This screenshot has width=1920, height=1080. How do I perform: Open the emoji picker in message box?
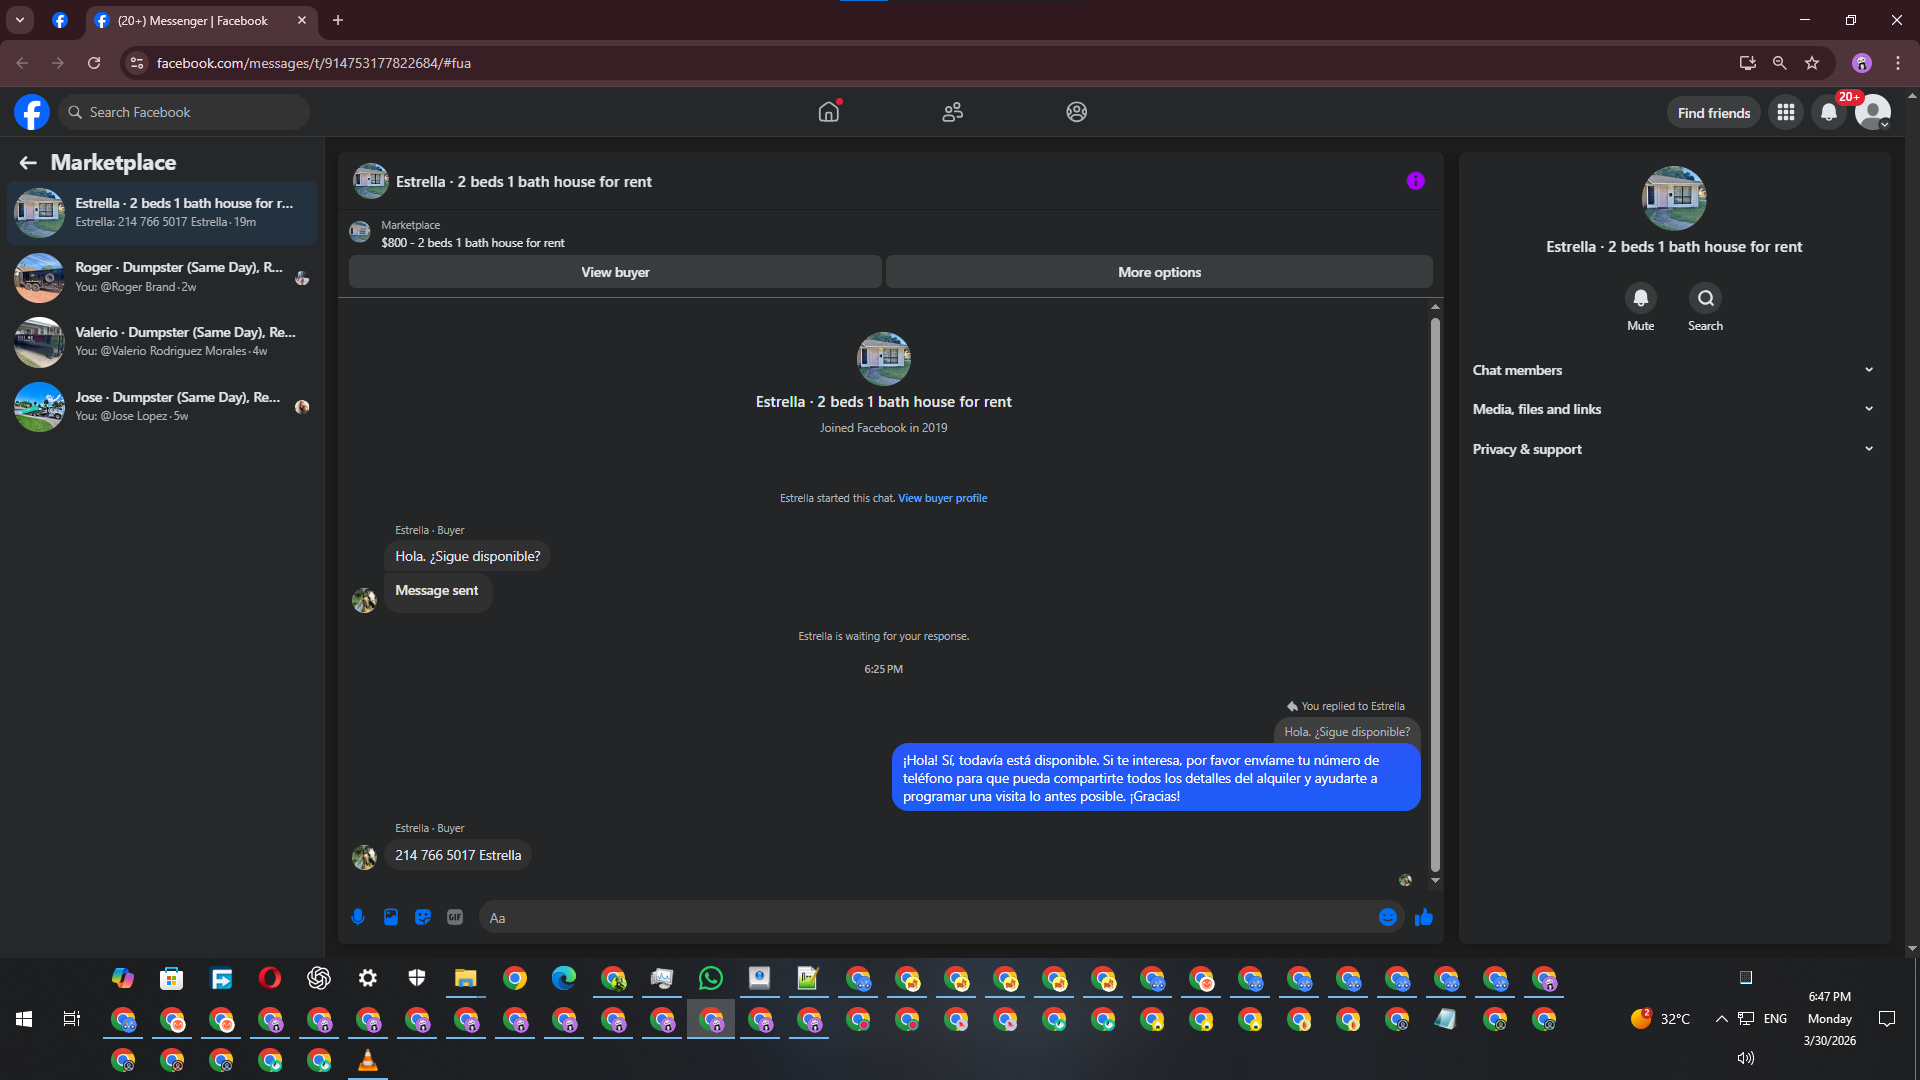pos(1388,917)
